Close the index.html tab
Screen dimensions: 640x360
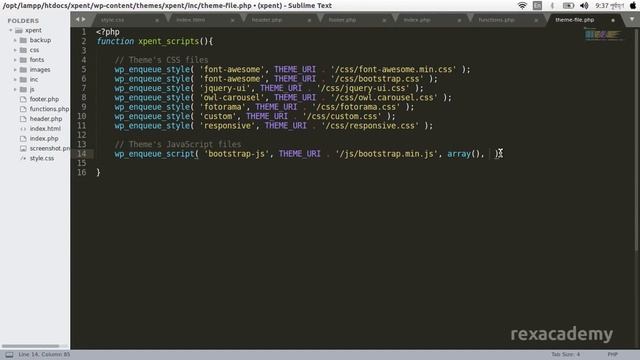pos(233,20)
